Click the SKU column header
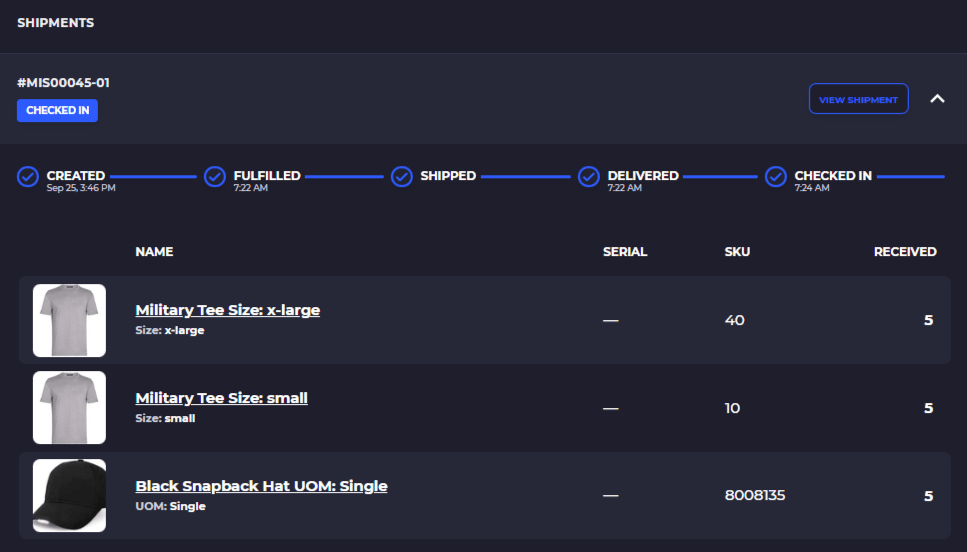The image size is (967, 552). pos(737,252)
